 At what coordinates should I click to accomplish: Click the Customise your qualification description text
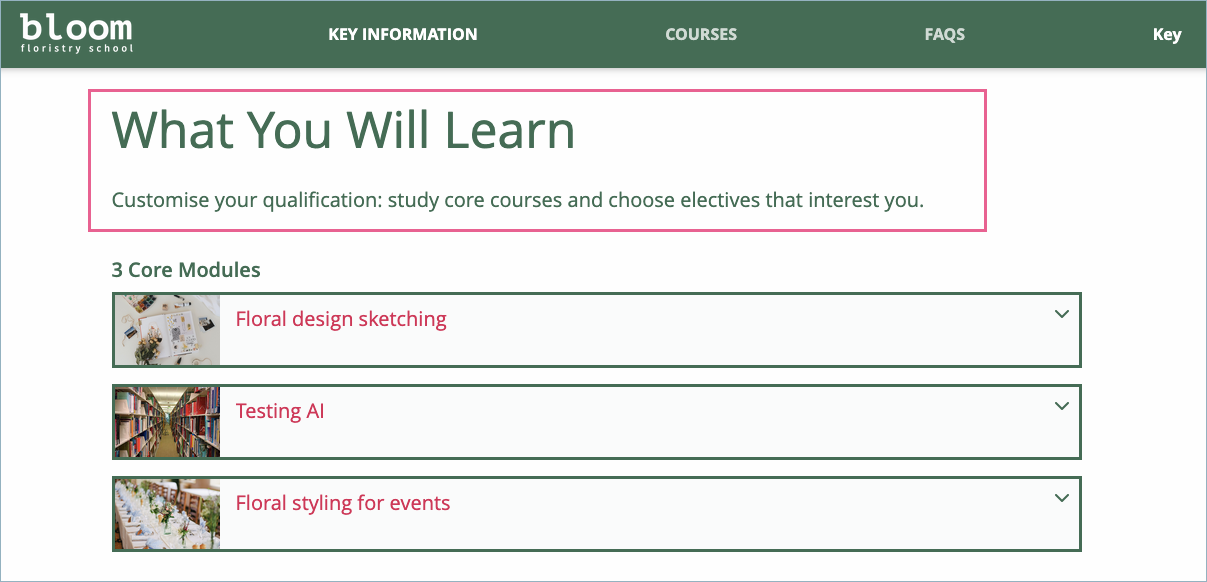pyautogui.click(x=517, y=200)
